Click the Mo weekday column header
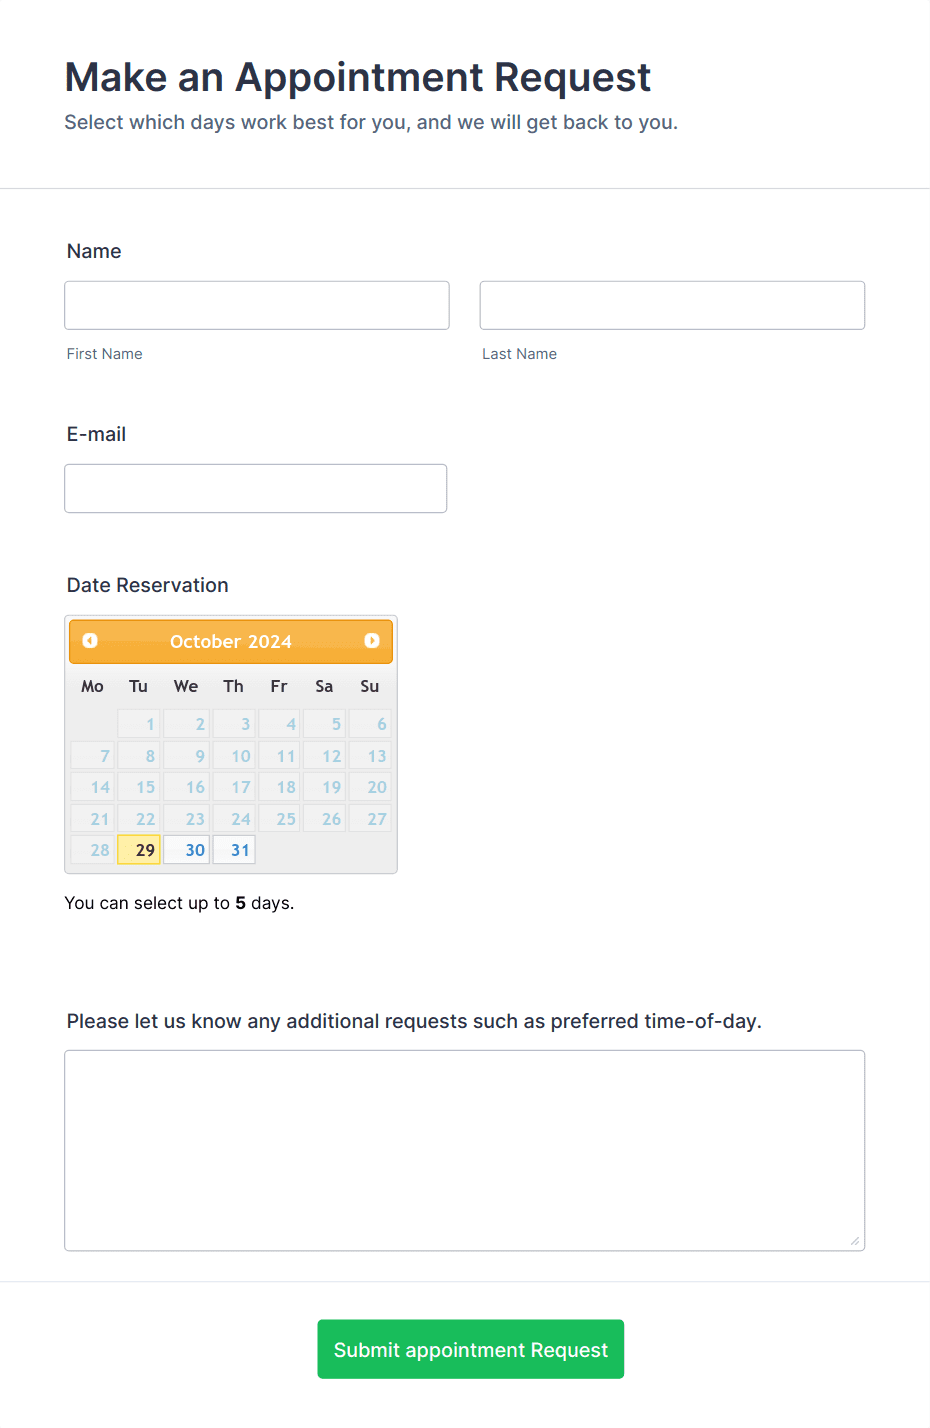The image size is (930, 1428). click(x=92, y=686)
